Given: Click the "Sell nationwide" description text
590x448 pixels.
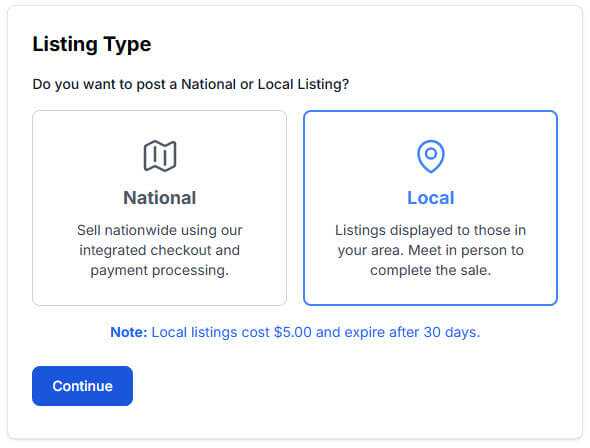Looking at the screenshot, I should [x=160, y=250].
